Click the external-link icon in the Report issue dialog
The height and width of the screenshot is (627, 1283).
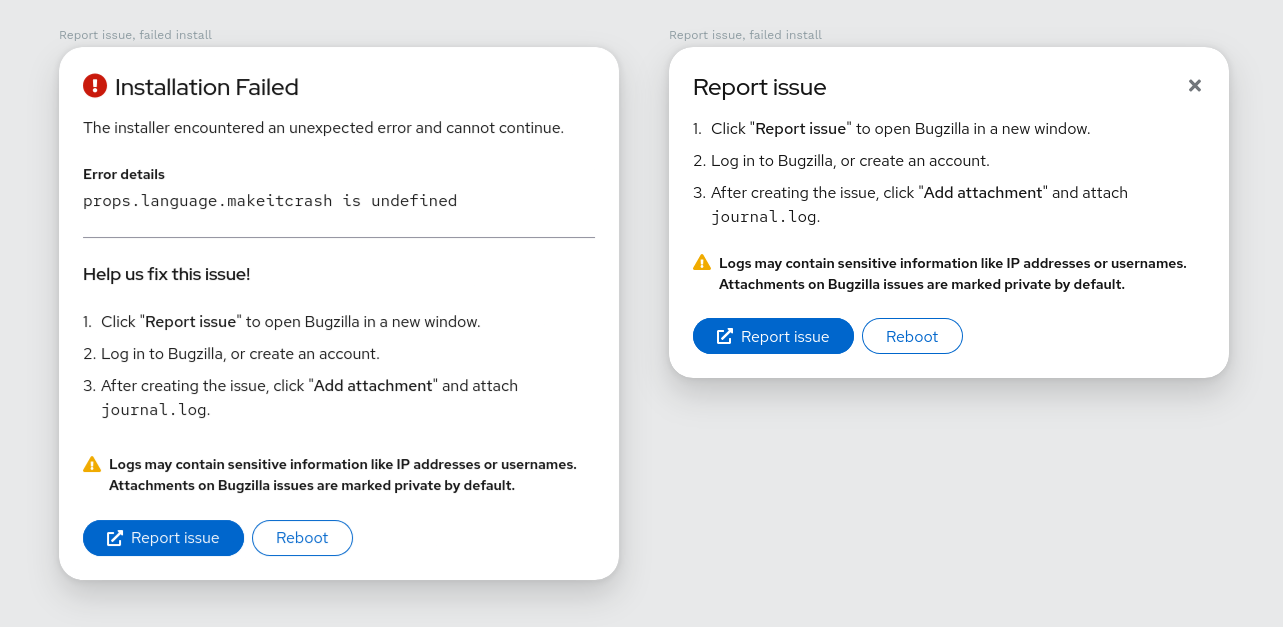tap(725, 337)
